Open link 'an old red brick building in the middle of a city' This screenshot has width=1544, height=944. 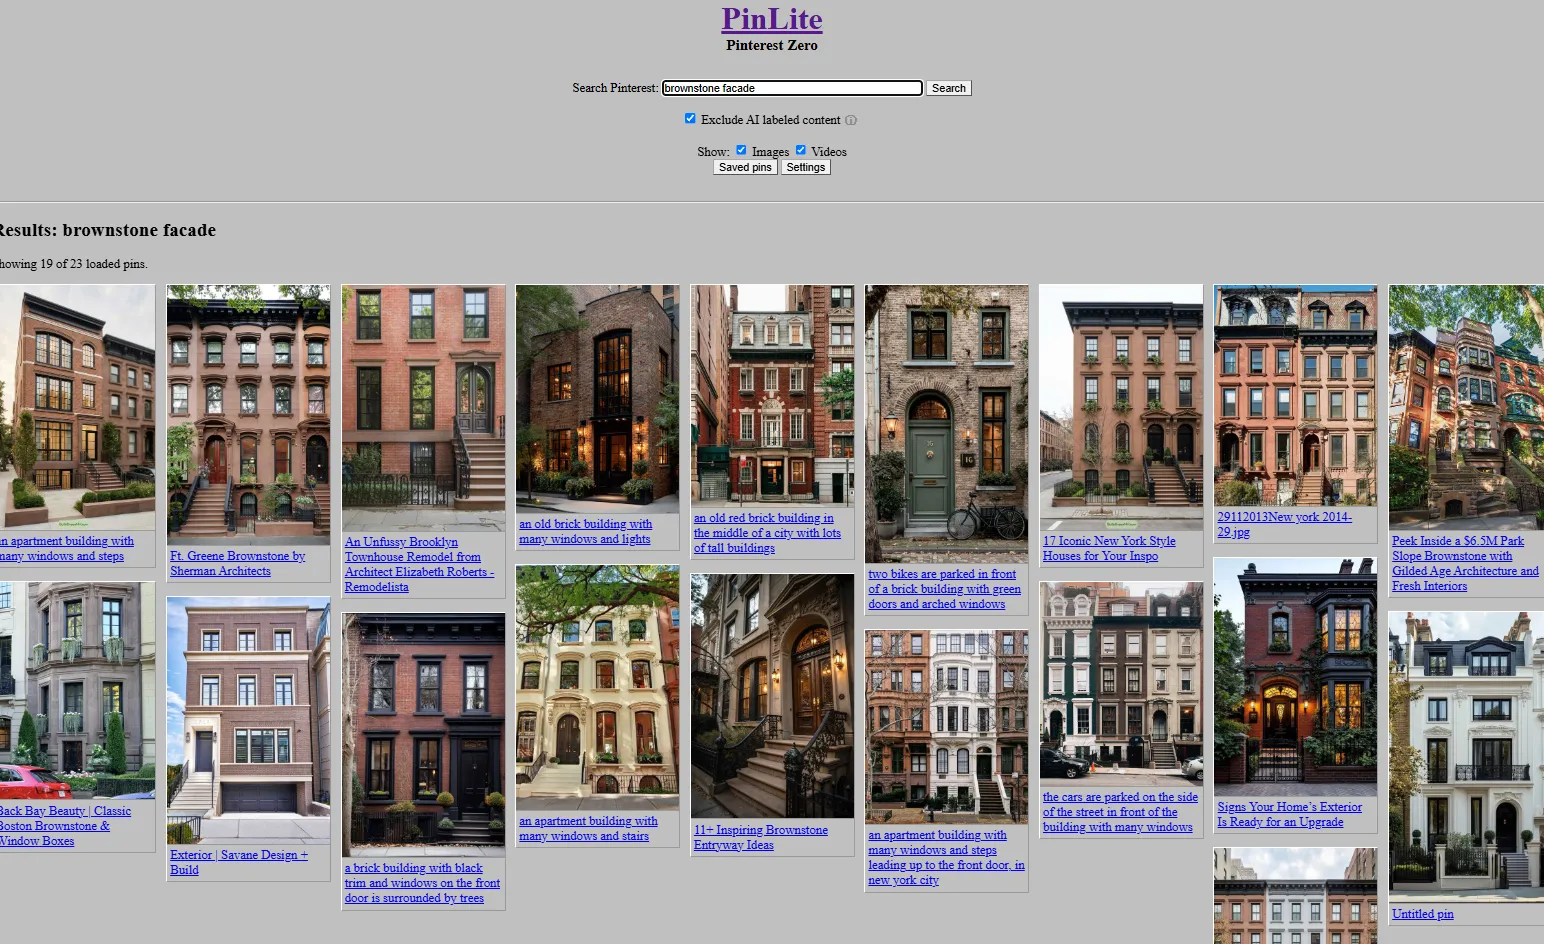click(767, 533)
